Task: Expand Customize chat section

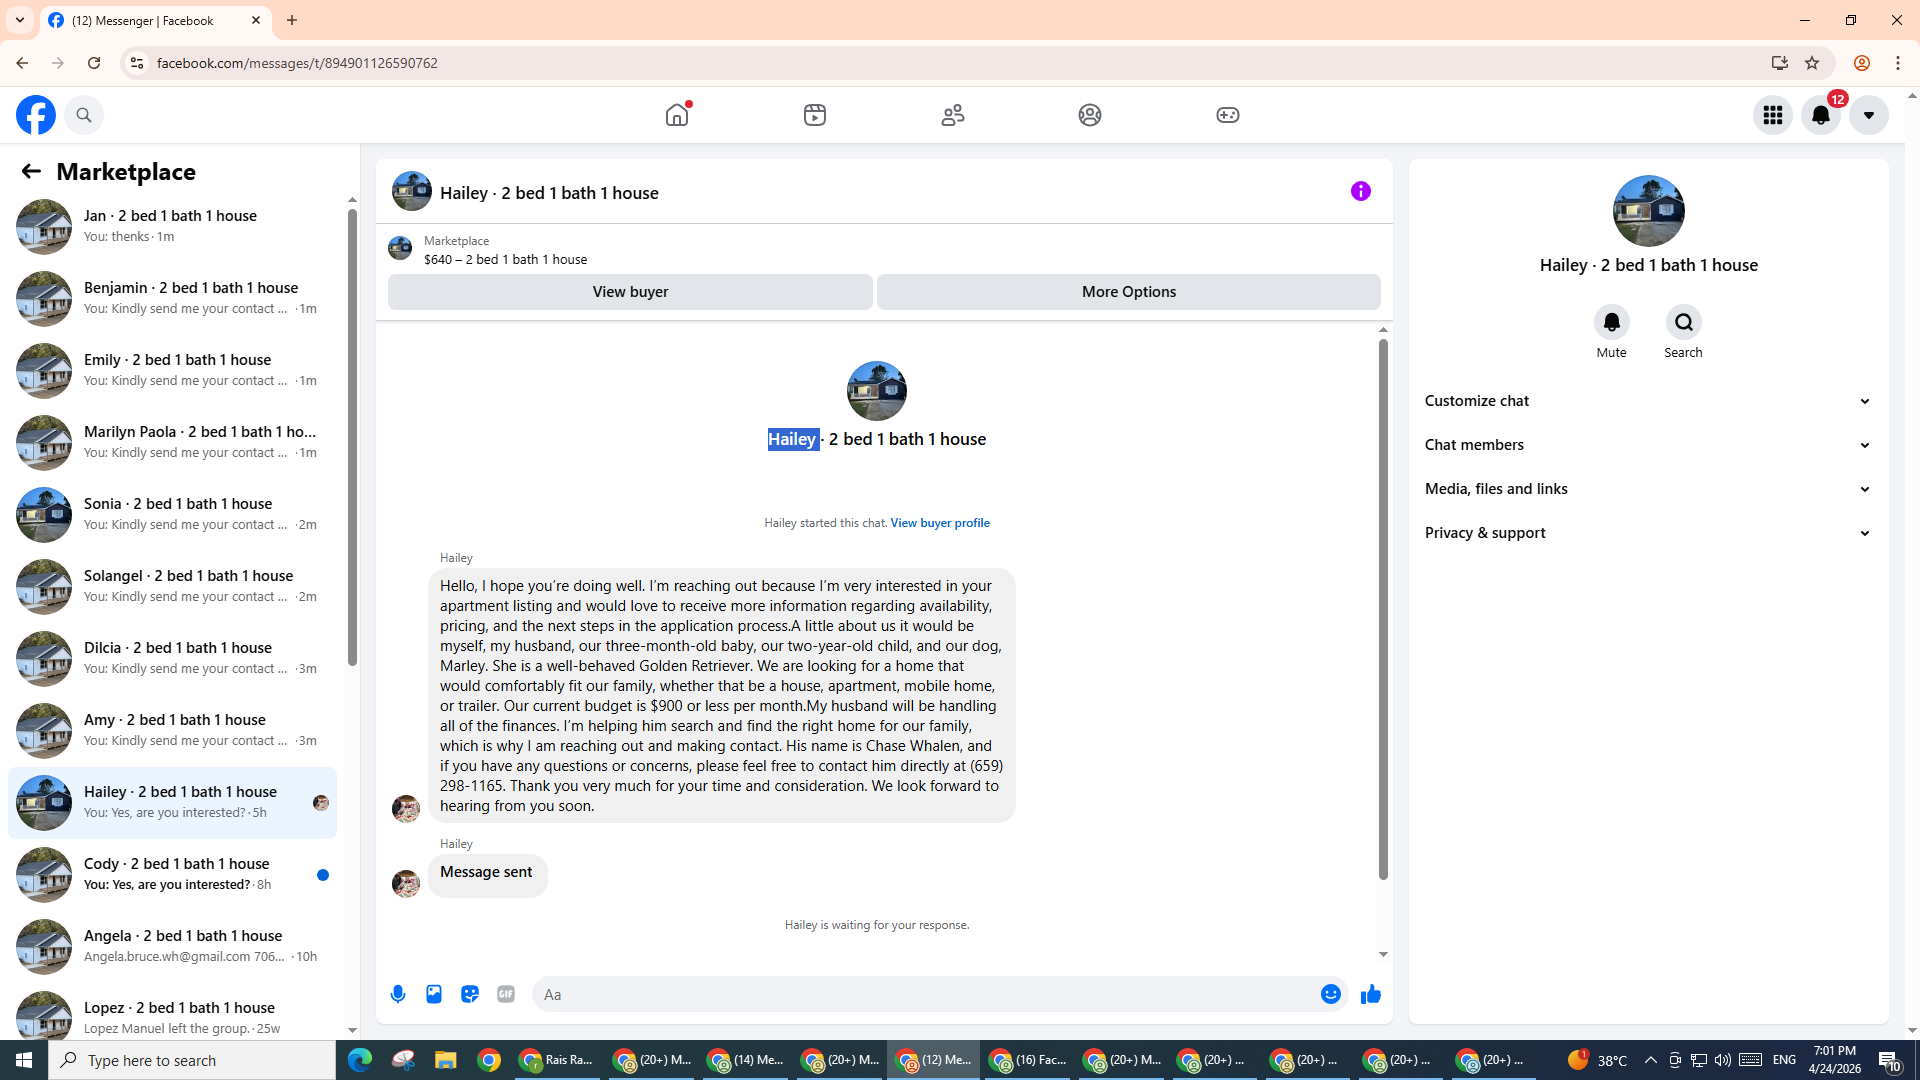Action: coord(1648,401)
